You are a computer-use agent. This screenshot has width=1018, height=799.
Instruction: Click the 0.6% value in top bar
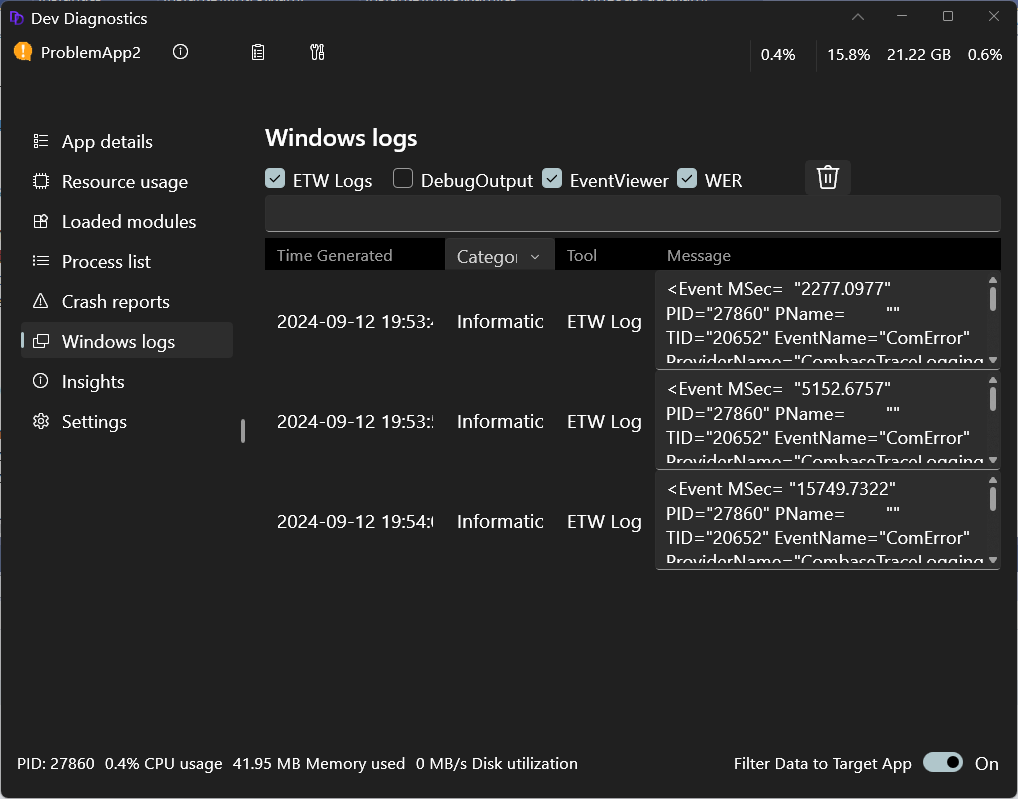[985, 55]
